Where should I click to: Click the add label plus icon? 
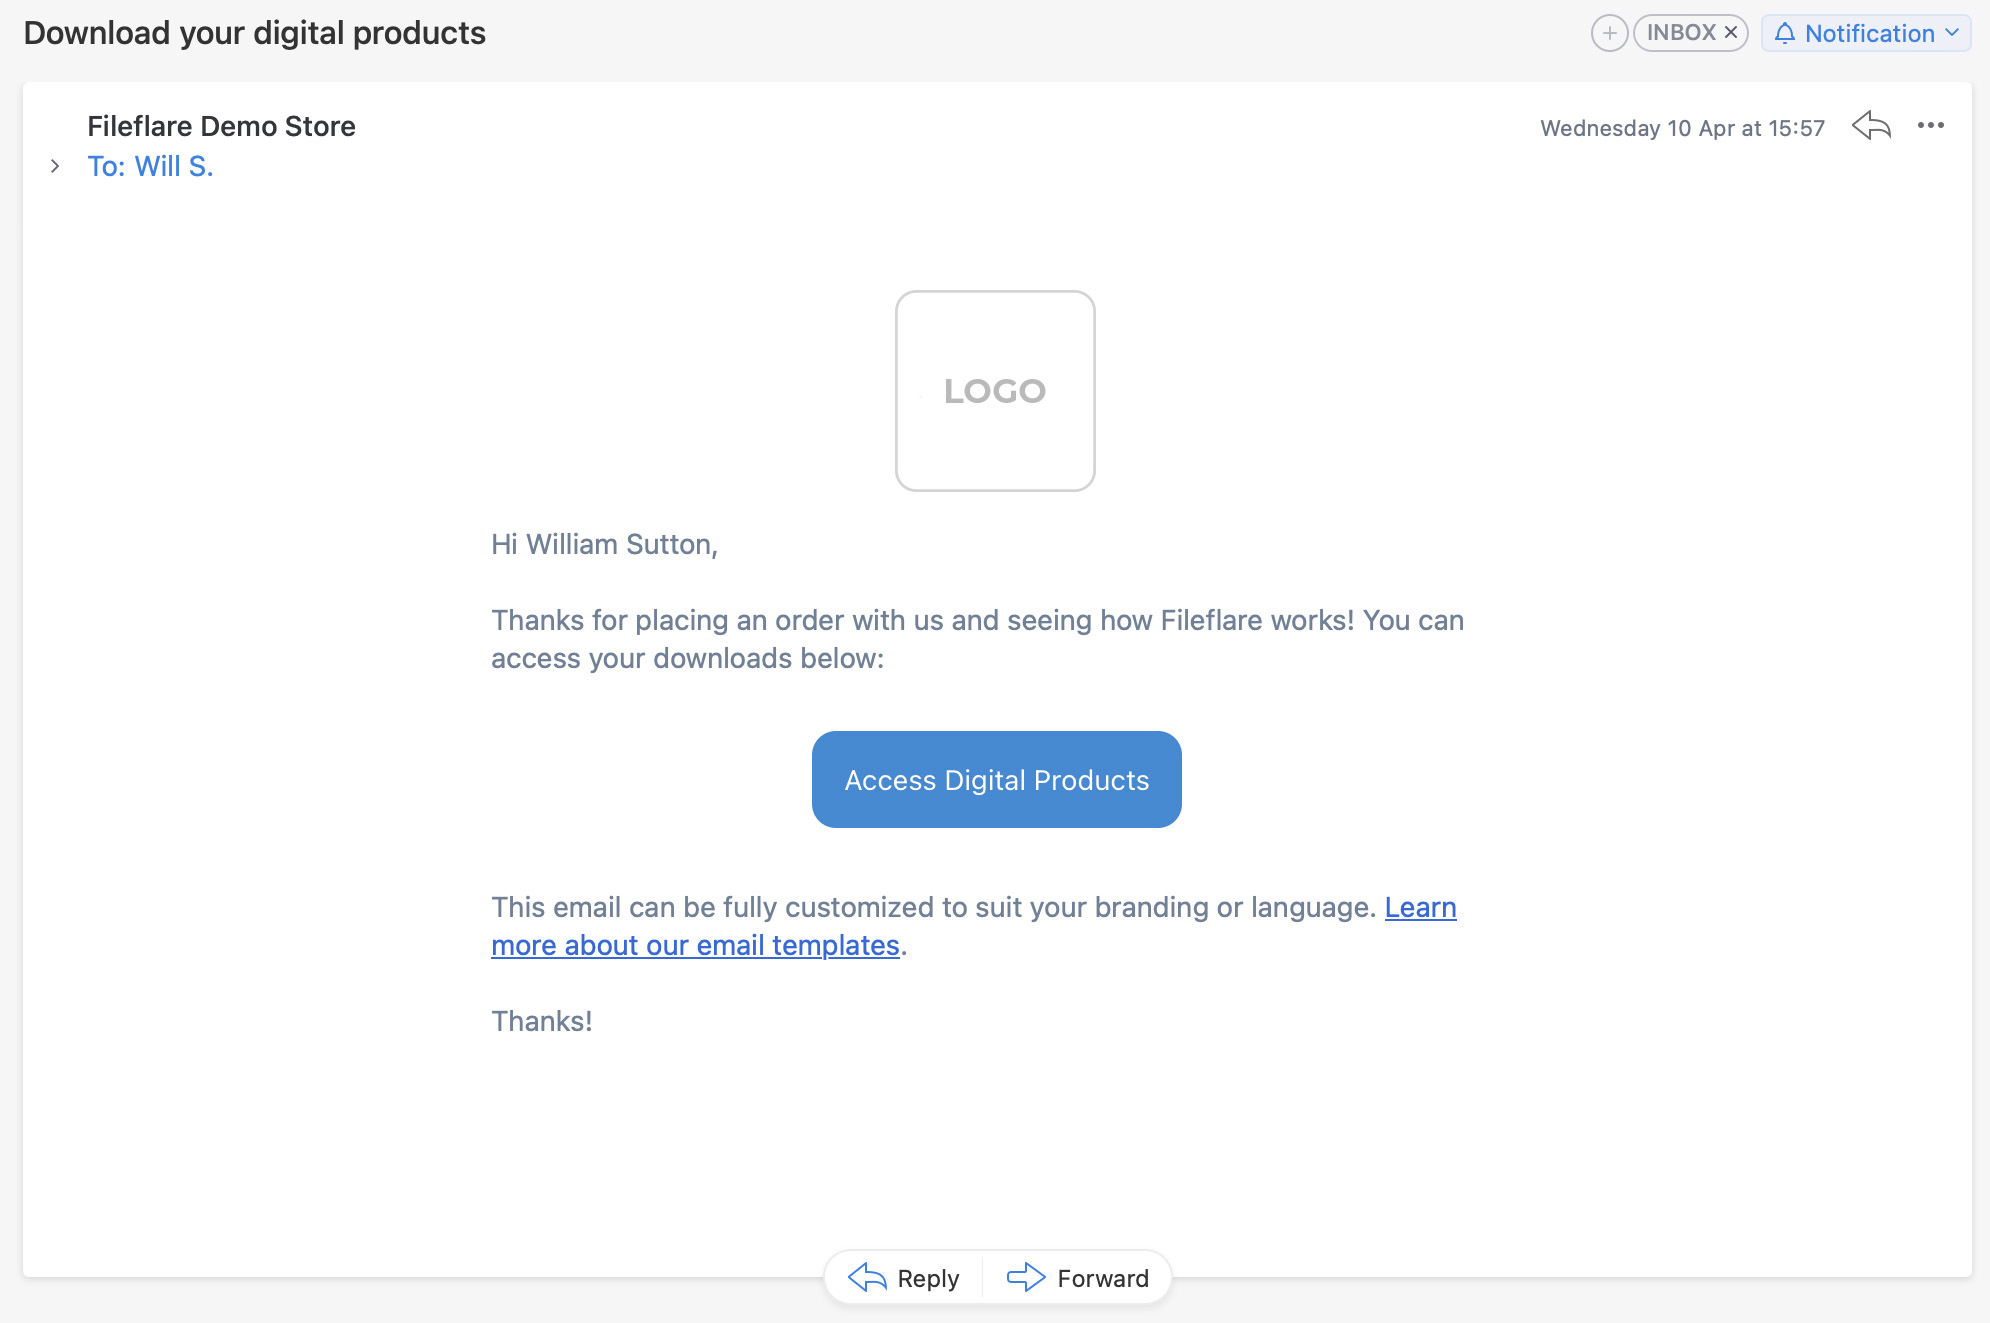point(1609,33)
